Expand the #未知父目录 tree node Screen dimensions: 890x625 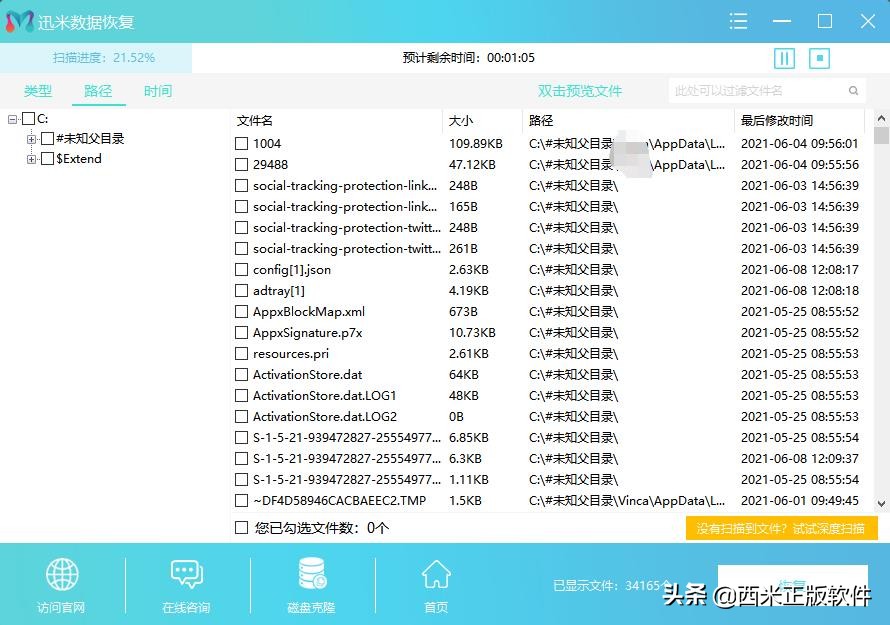point(31,139)
